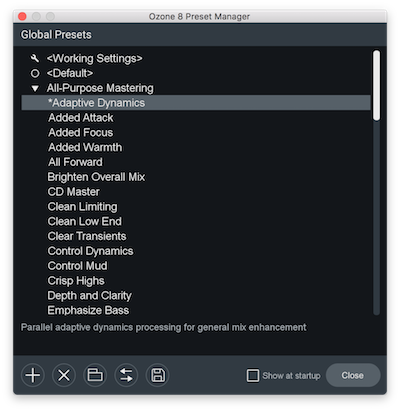Click the Close button
Screen dimensions: 400x411
[x=353, y=375]
